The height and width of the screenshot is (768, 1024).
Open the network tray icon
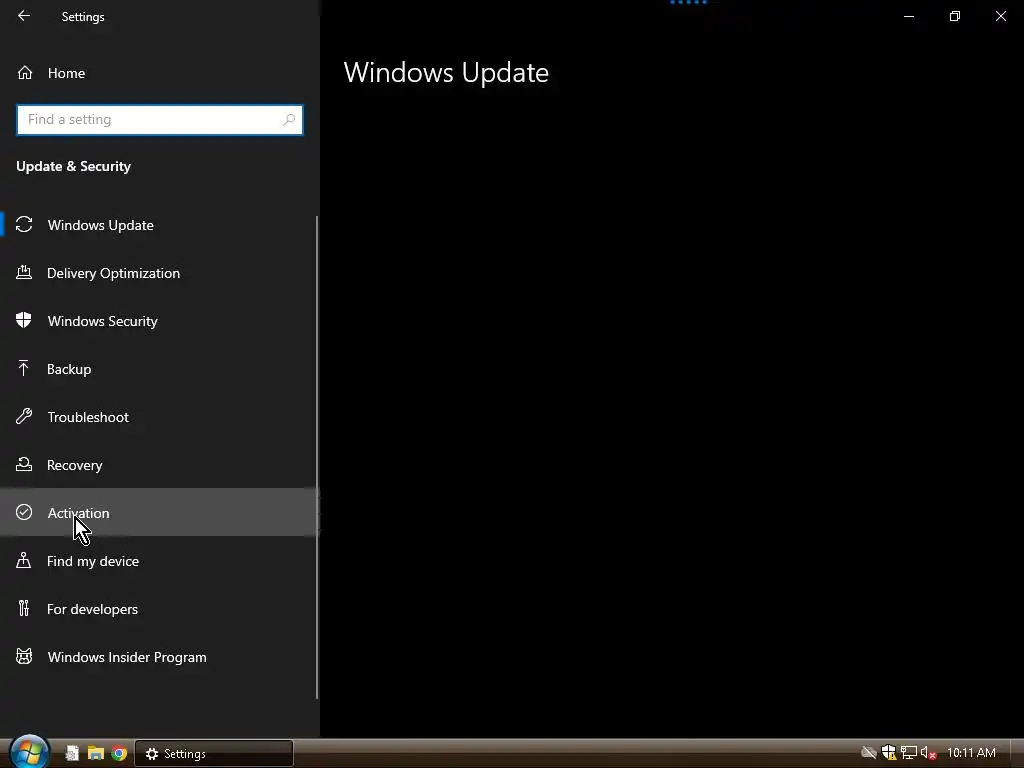pos(908,753)
